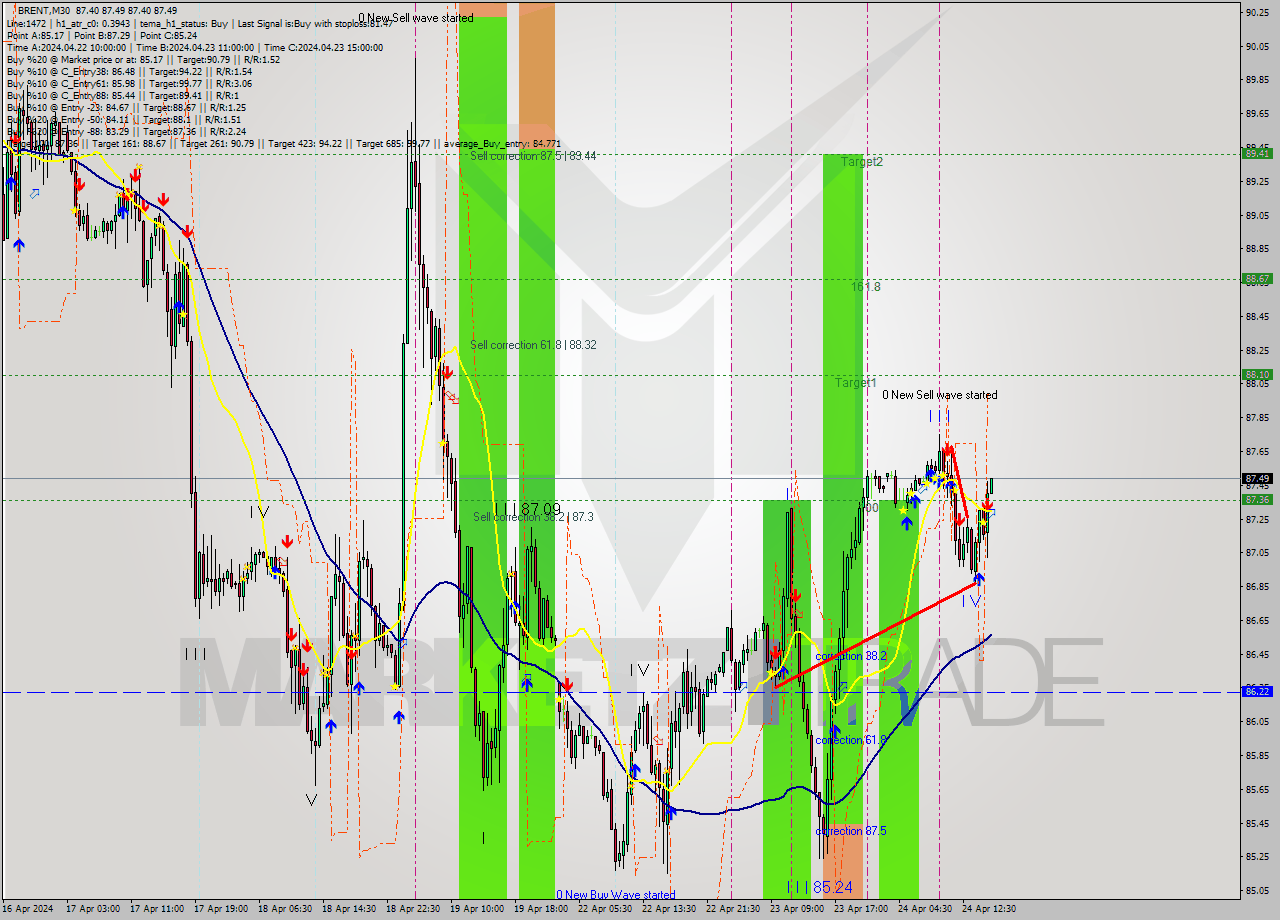
Task: Click the '| | | 85.24' low annotation
Action: (x=819, y=887)
